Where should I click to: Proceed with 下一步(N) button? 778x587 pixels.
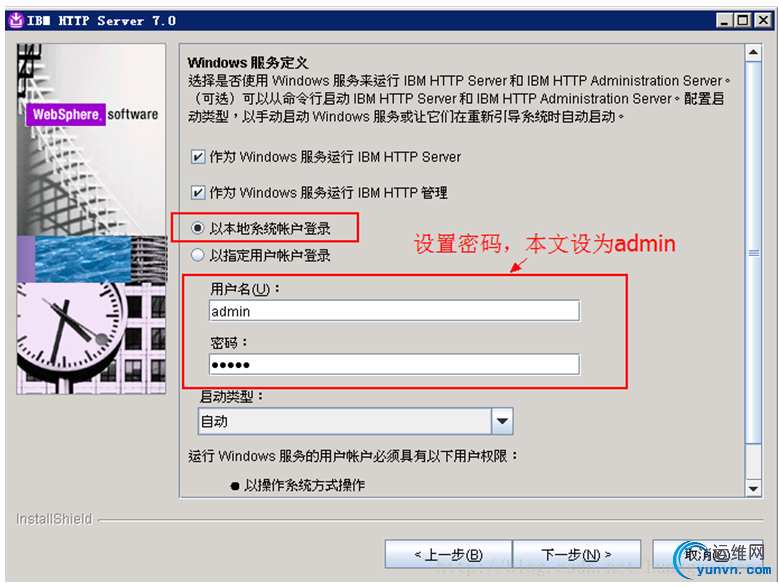click(x=576, y=554)
